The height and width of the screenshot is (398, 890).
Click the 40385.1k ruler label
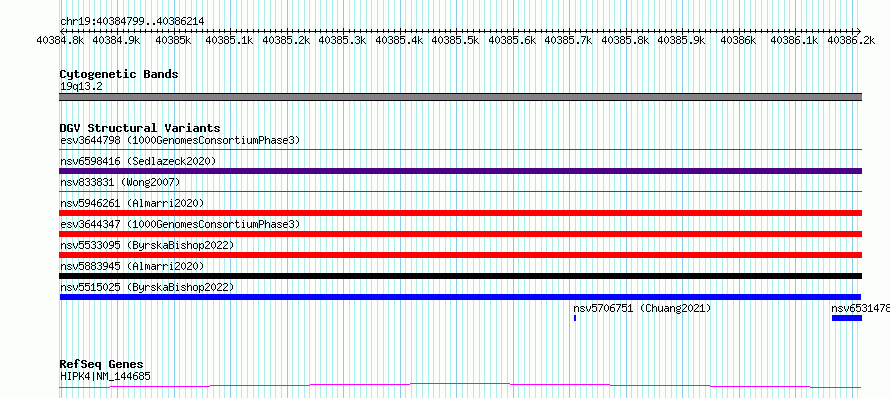click(x=229, y=40)
